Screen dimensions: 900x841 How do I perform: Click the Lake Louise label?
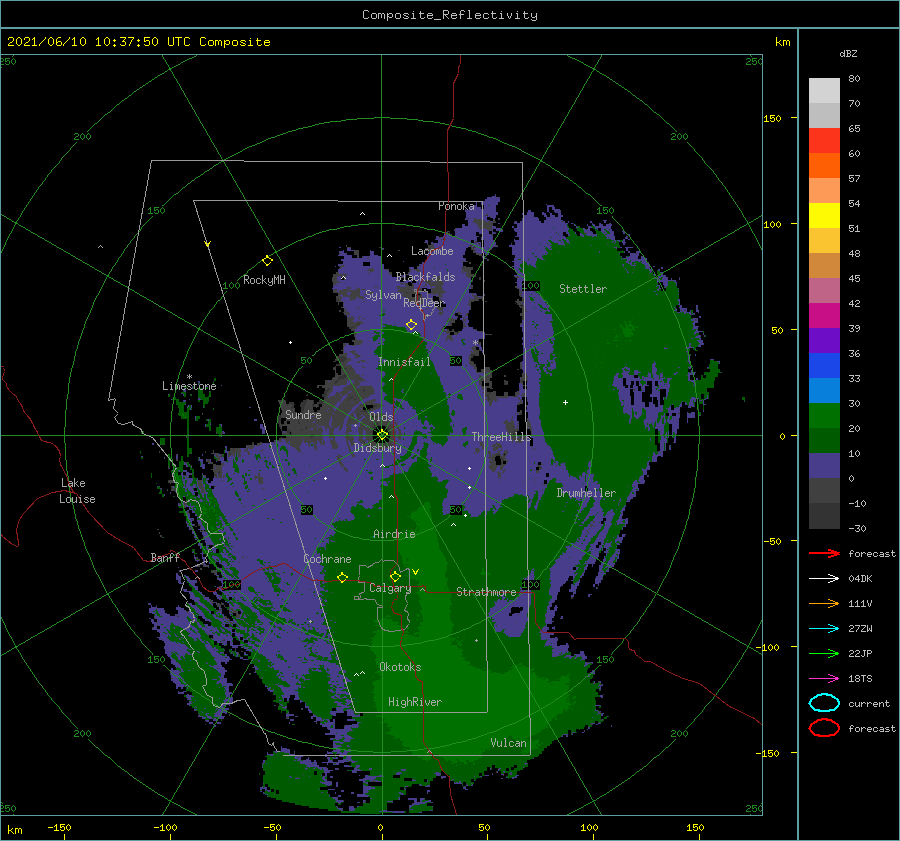(x=77, y=491)
